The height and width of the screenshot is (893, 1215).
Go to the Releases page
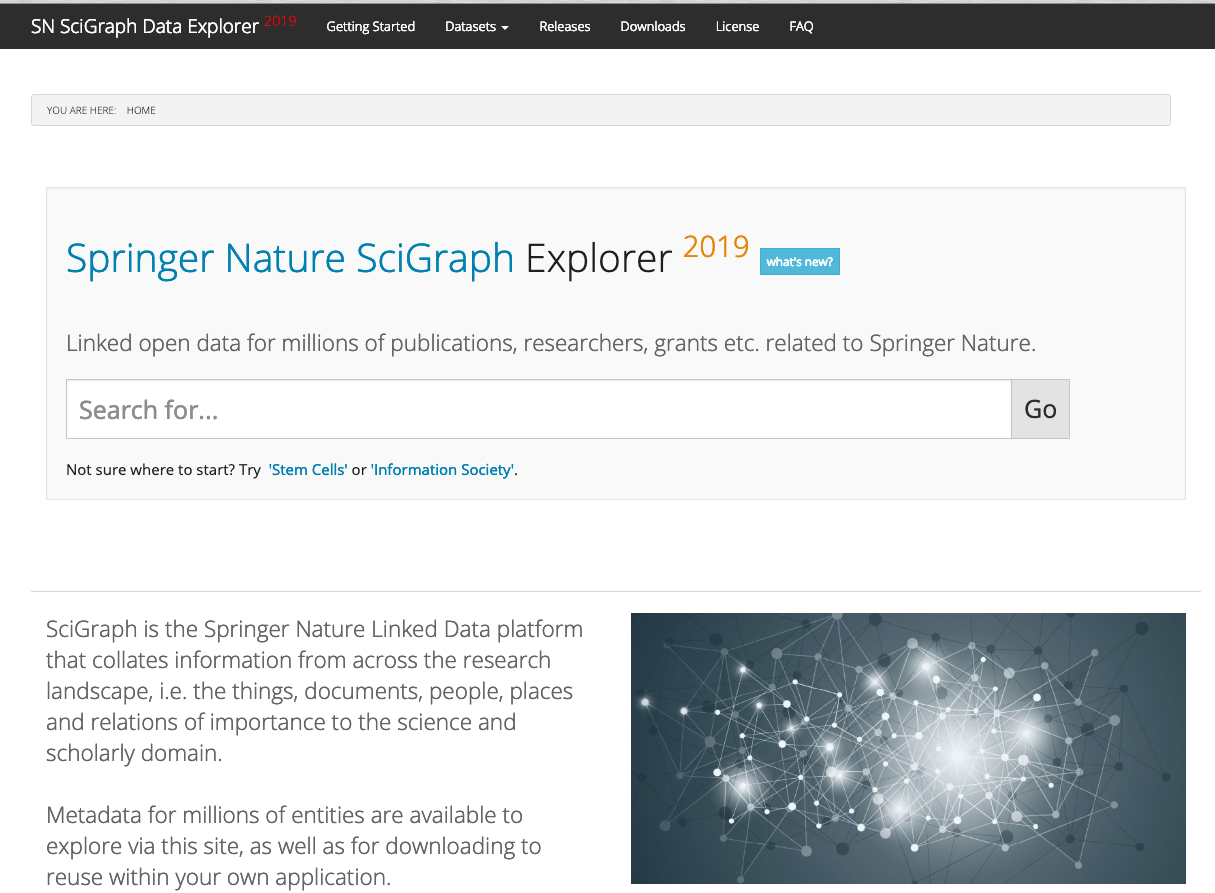(564, 27)
